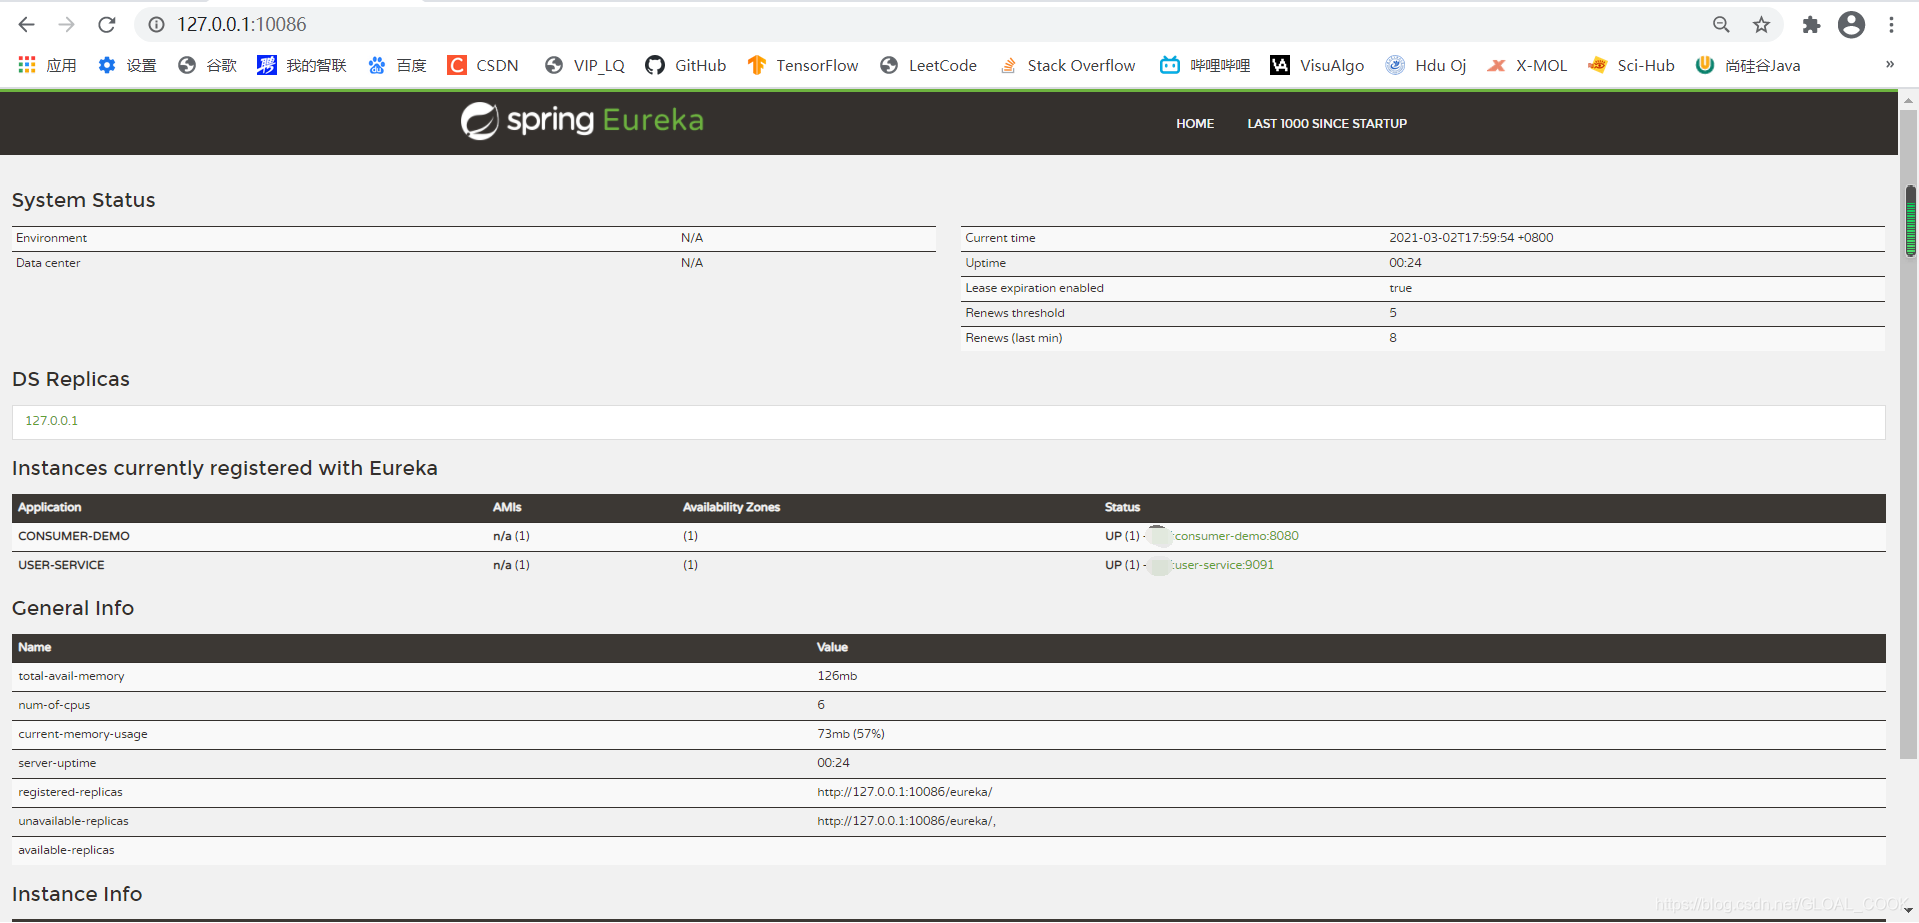Click the Uptime value 00:24 in System Status
This screenshot has width=1919, height=923.
(1405, 263)
